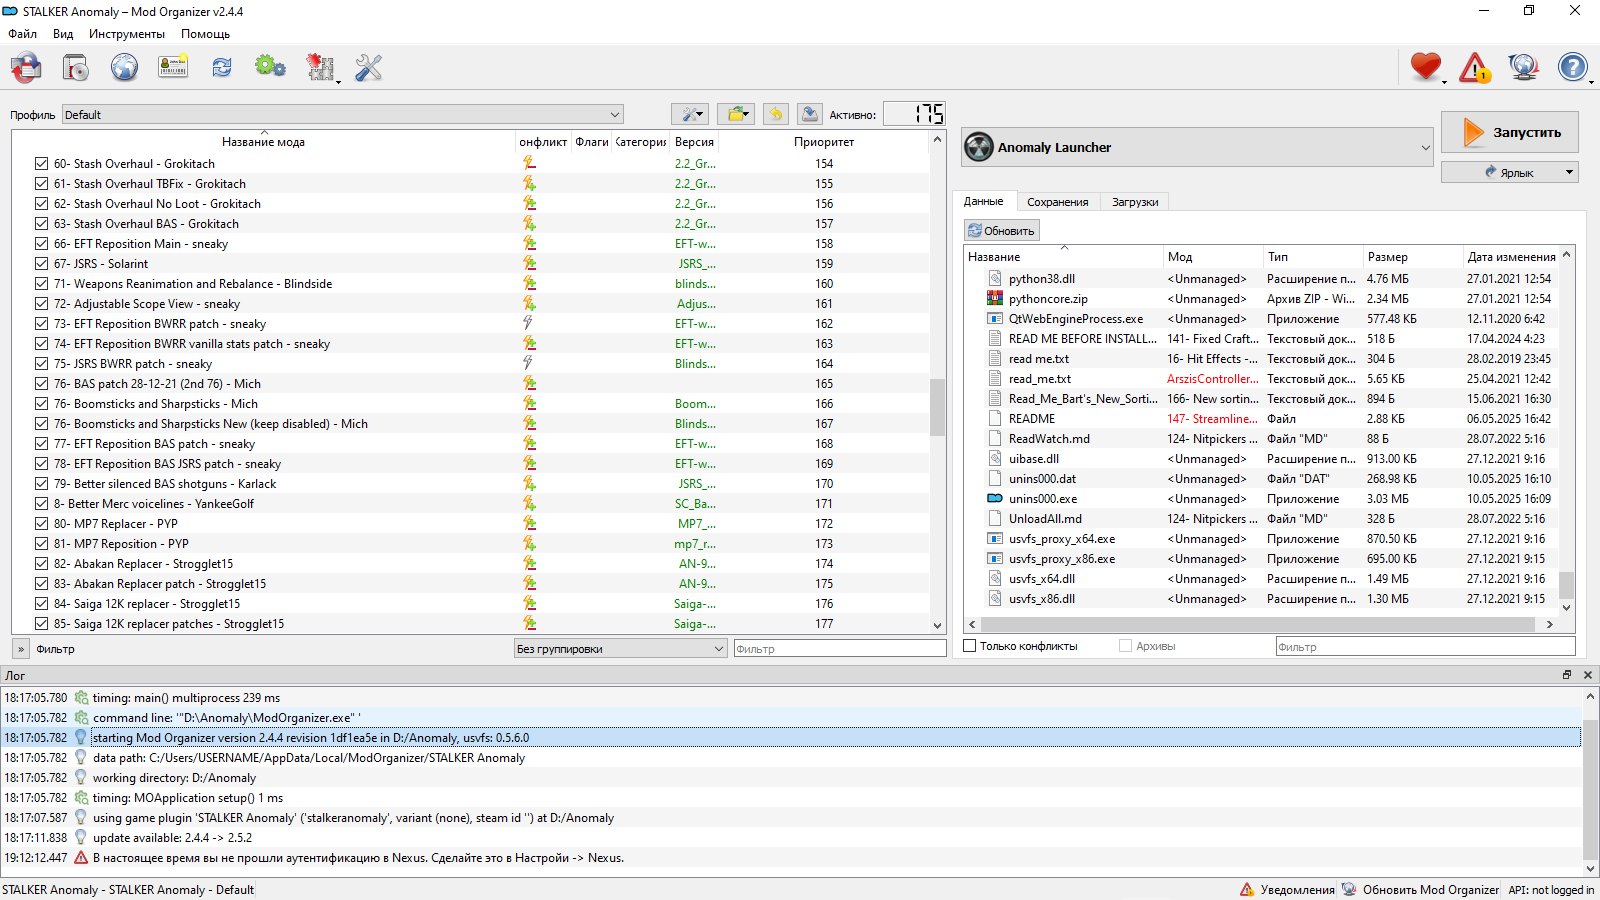Toggle checkbox of 72- Adjustable Scope View
The height and width of the screenshot is (900, 1600).
pyautogui.click(x=41, y=303)
